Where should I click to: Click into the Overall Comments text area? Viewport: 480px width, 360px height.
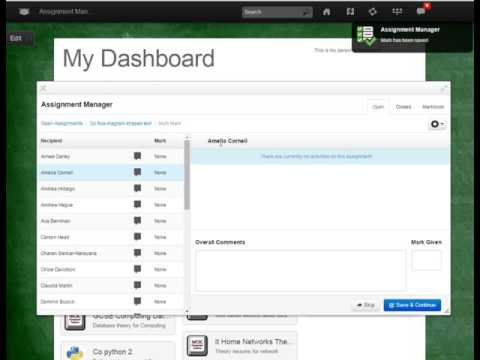click(301, 270)
